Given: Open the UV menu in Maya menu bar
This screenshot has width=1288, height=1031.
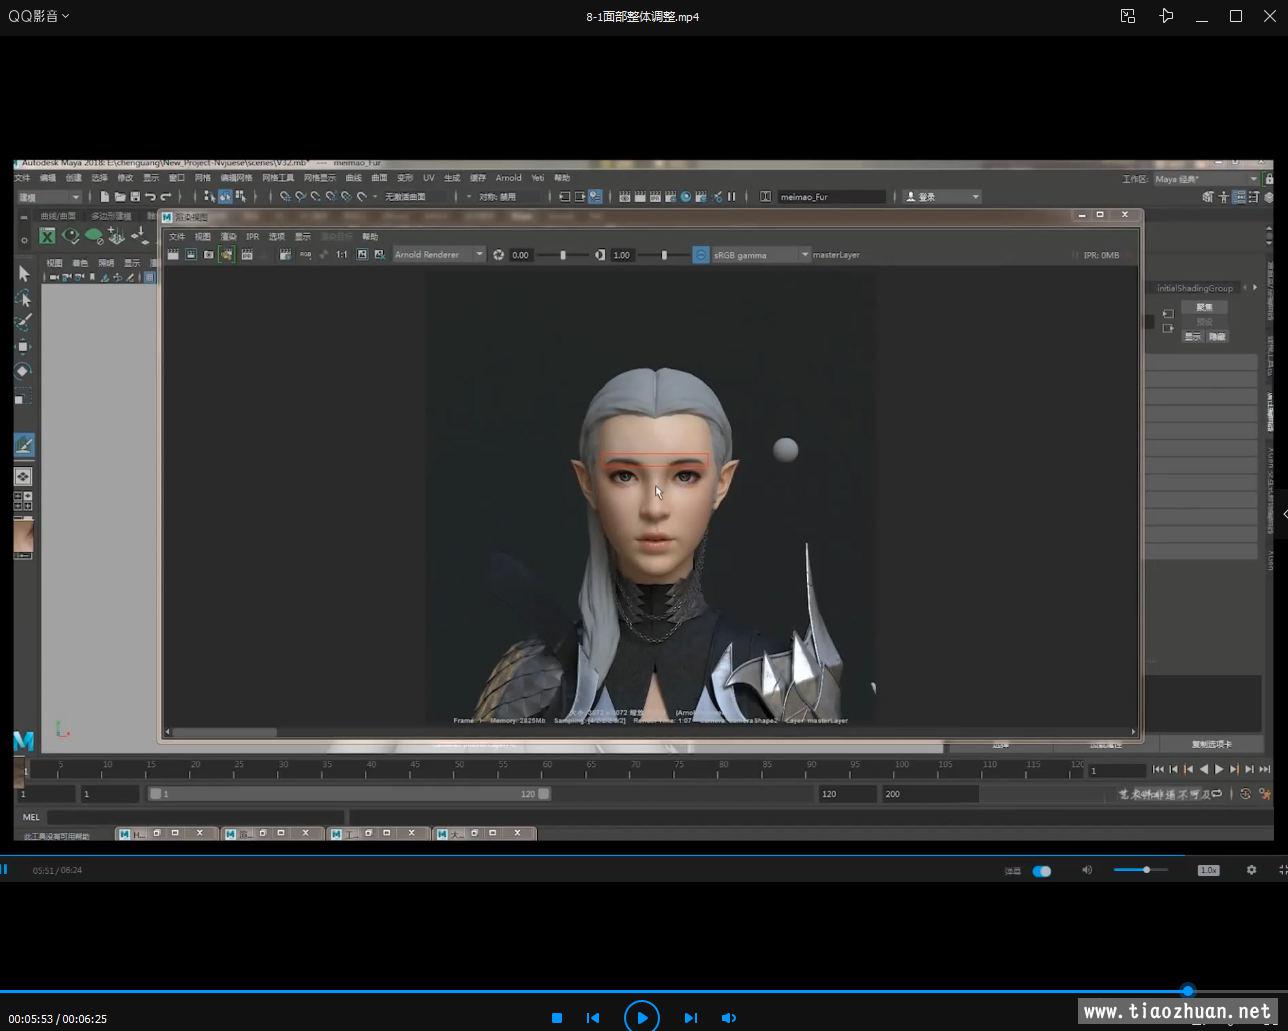Looking at the screenshot, I should click(428, 178).
